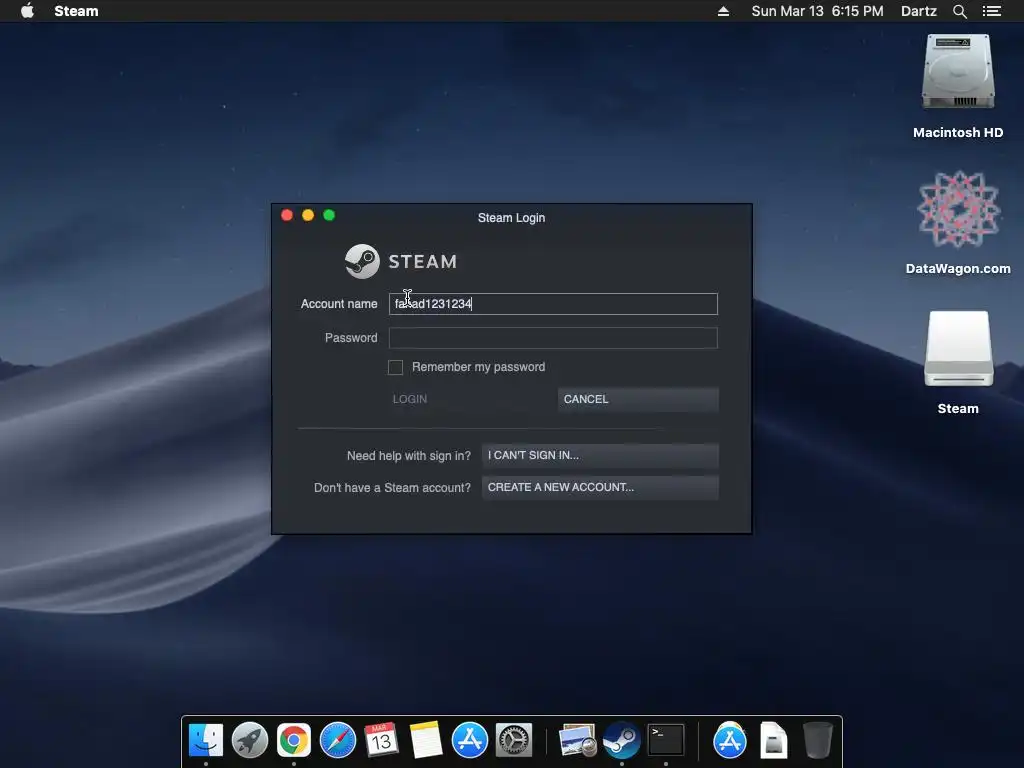Open the Dartz user menu
The width and height of the screenshot is (1024, 768).
[x=918, y=11]
